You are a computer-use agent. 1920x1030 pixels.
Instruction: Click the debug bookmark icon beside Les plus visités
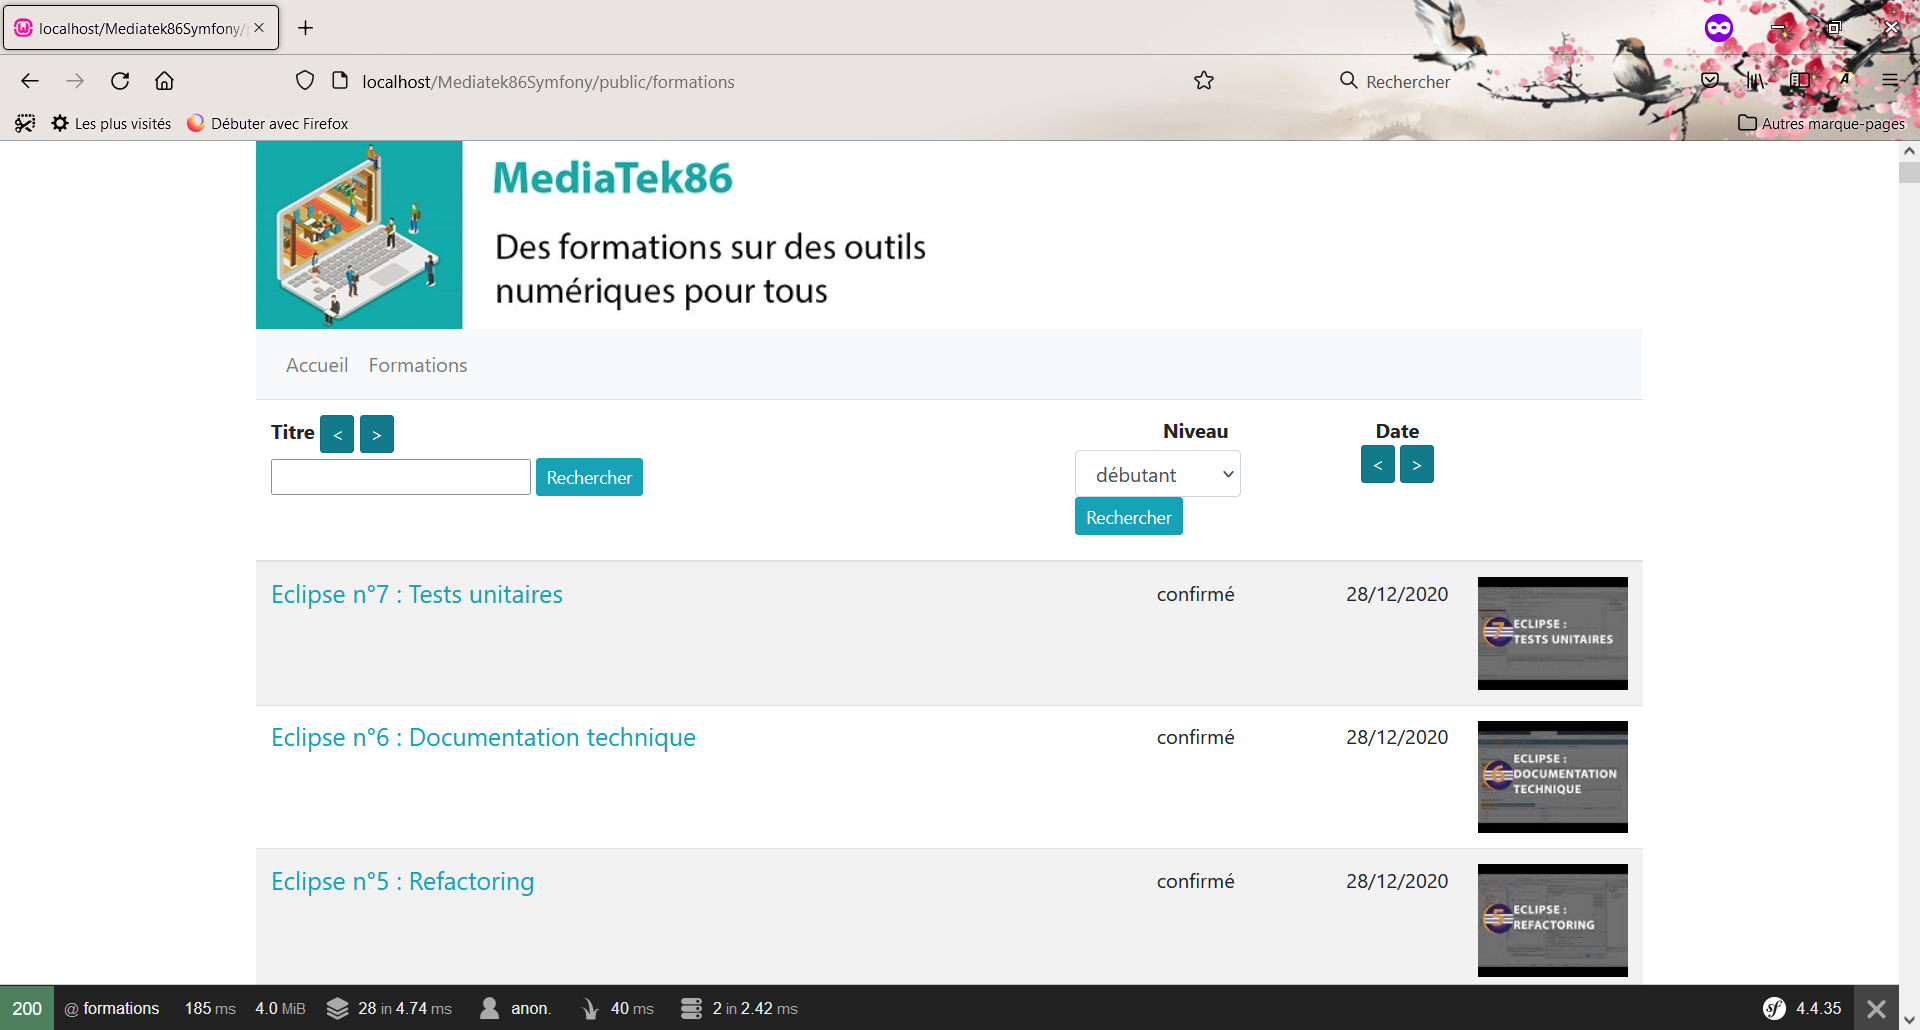(x=25, y=123)
